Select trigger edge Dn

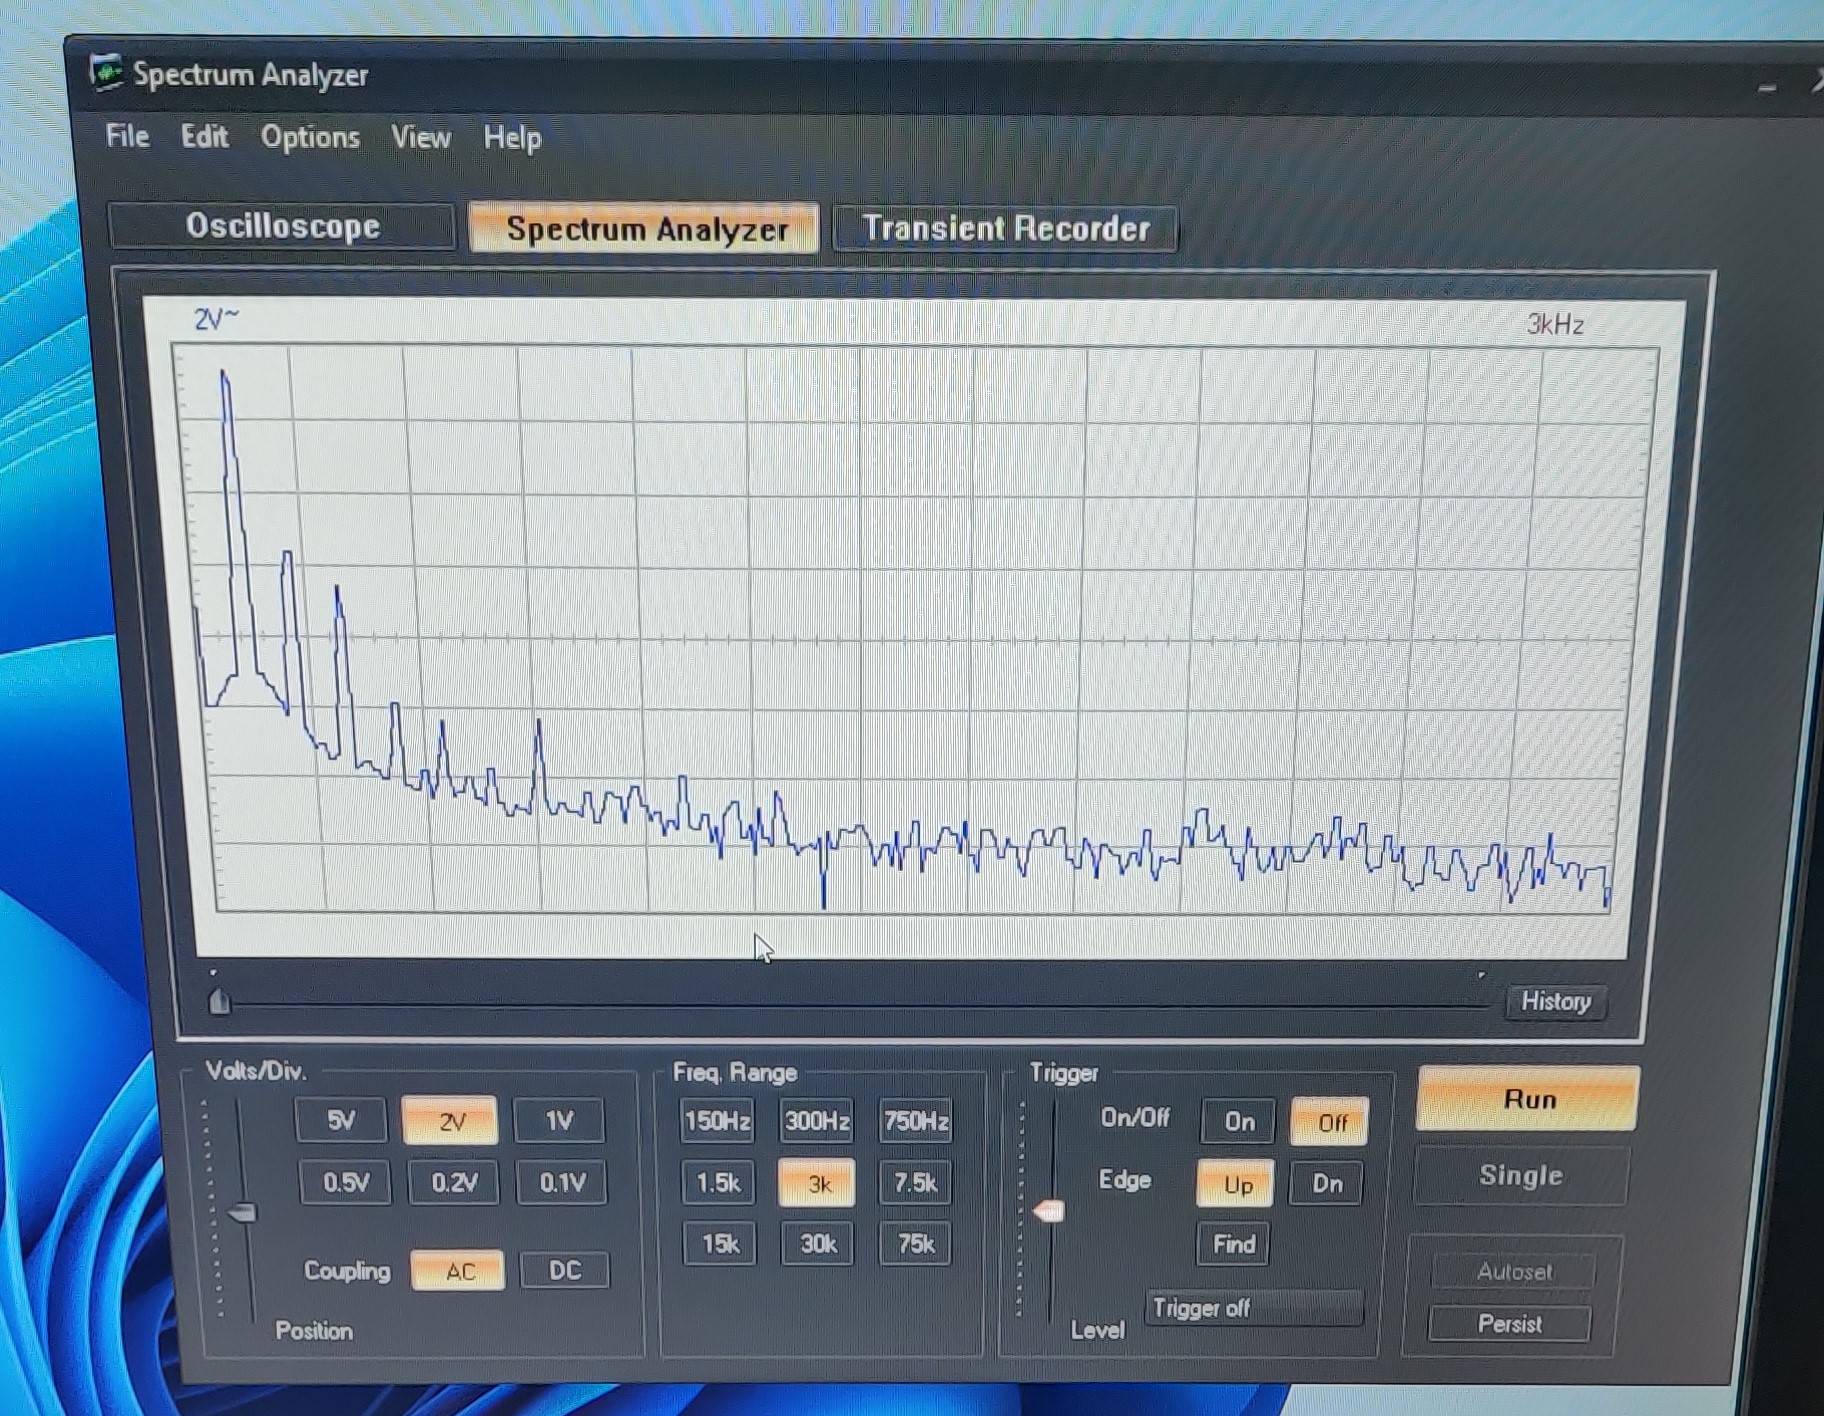1327,1185
